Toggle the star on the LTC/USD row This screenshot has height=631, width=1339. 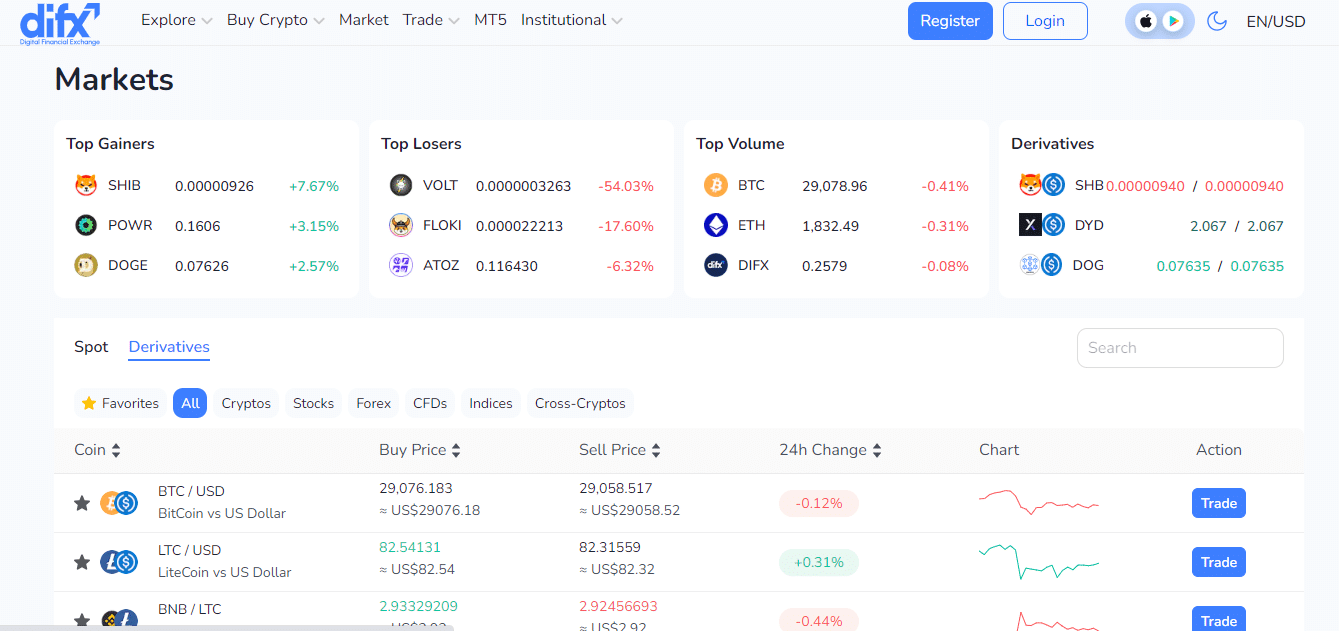pyautogui.click(x=81, y=562)
